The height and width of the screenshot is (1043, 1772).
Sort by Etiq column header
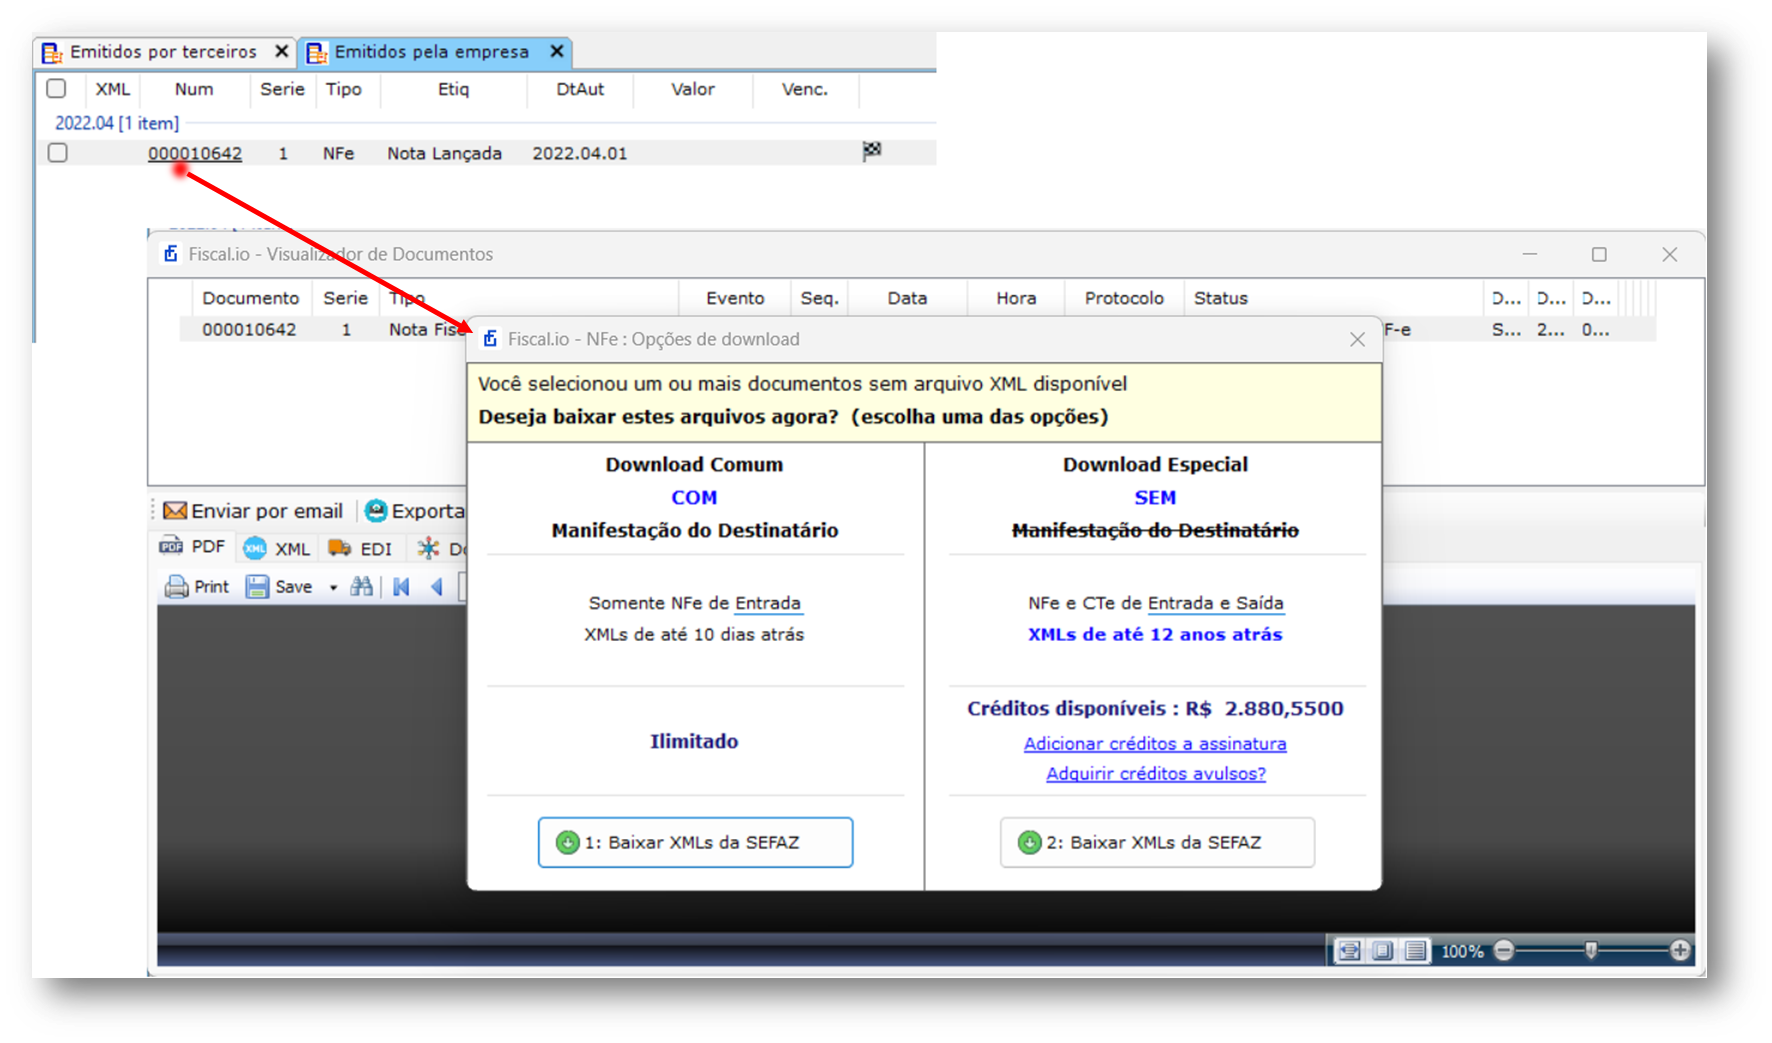(453, 89)
